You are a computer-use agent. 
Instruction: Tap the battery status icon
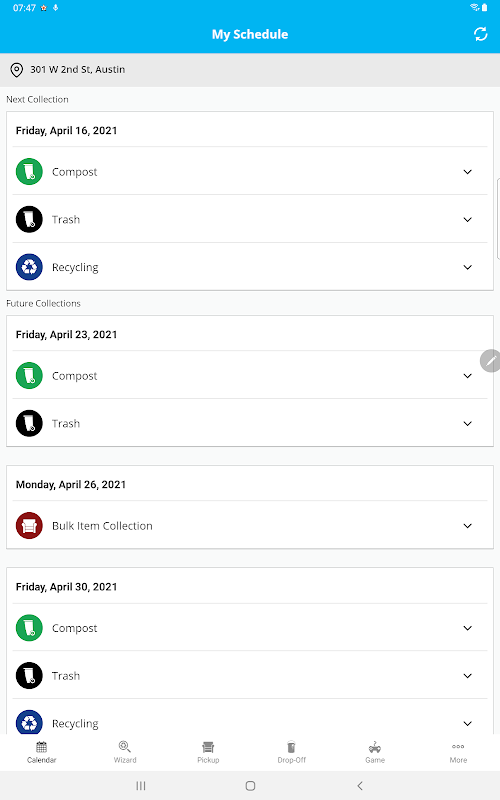(x=484, y=8)
